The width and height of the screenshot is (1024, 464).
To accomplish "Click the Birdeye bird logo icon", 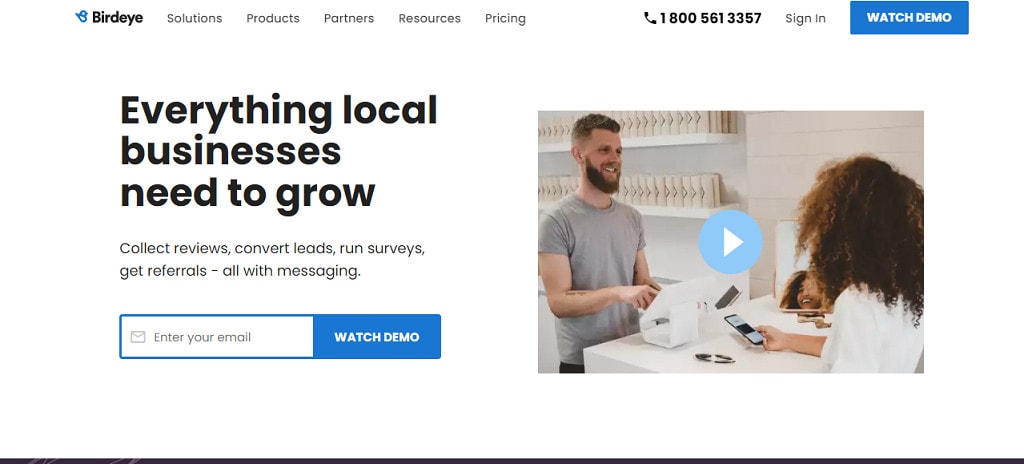I will [82, 17].
